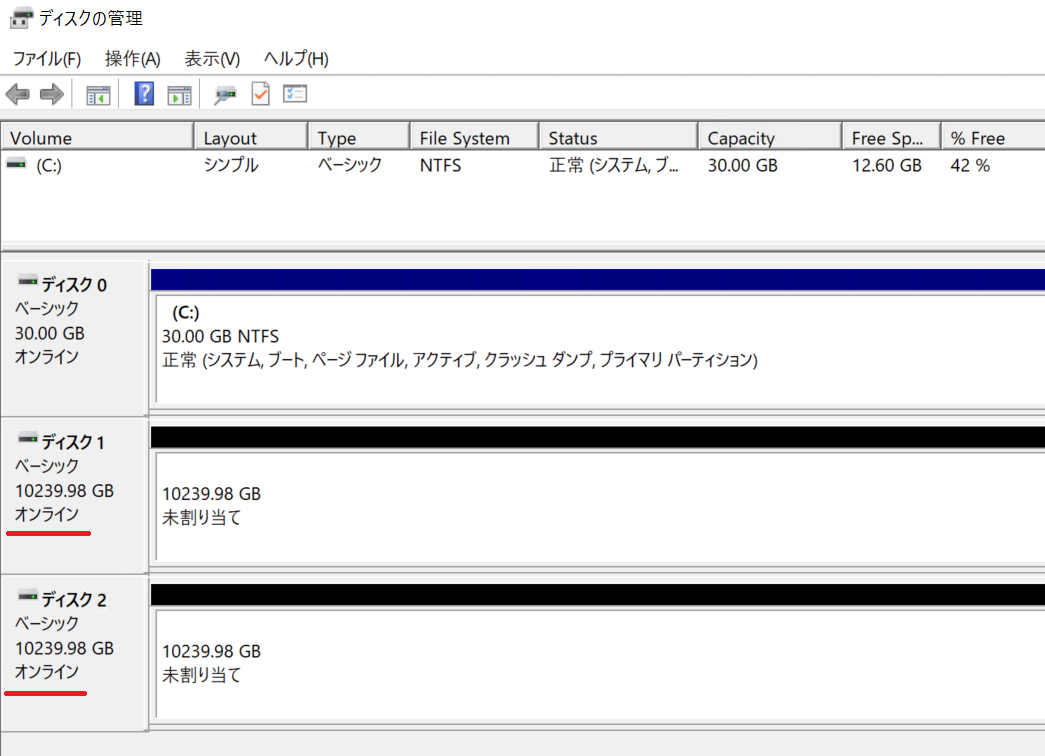The image size is (1045, 756).
Task: Click the Back arrow toolbar icon
Action: pos(18,94)
